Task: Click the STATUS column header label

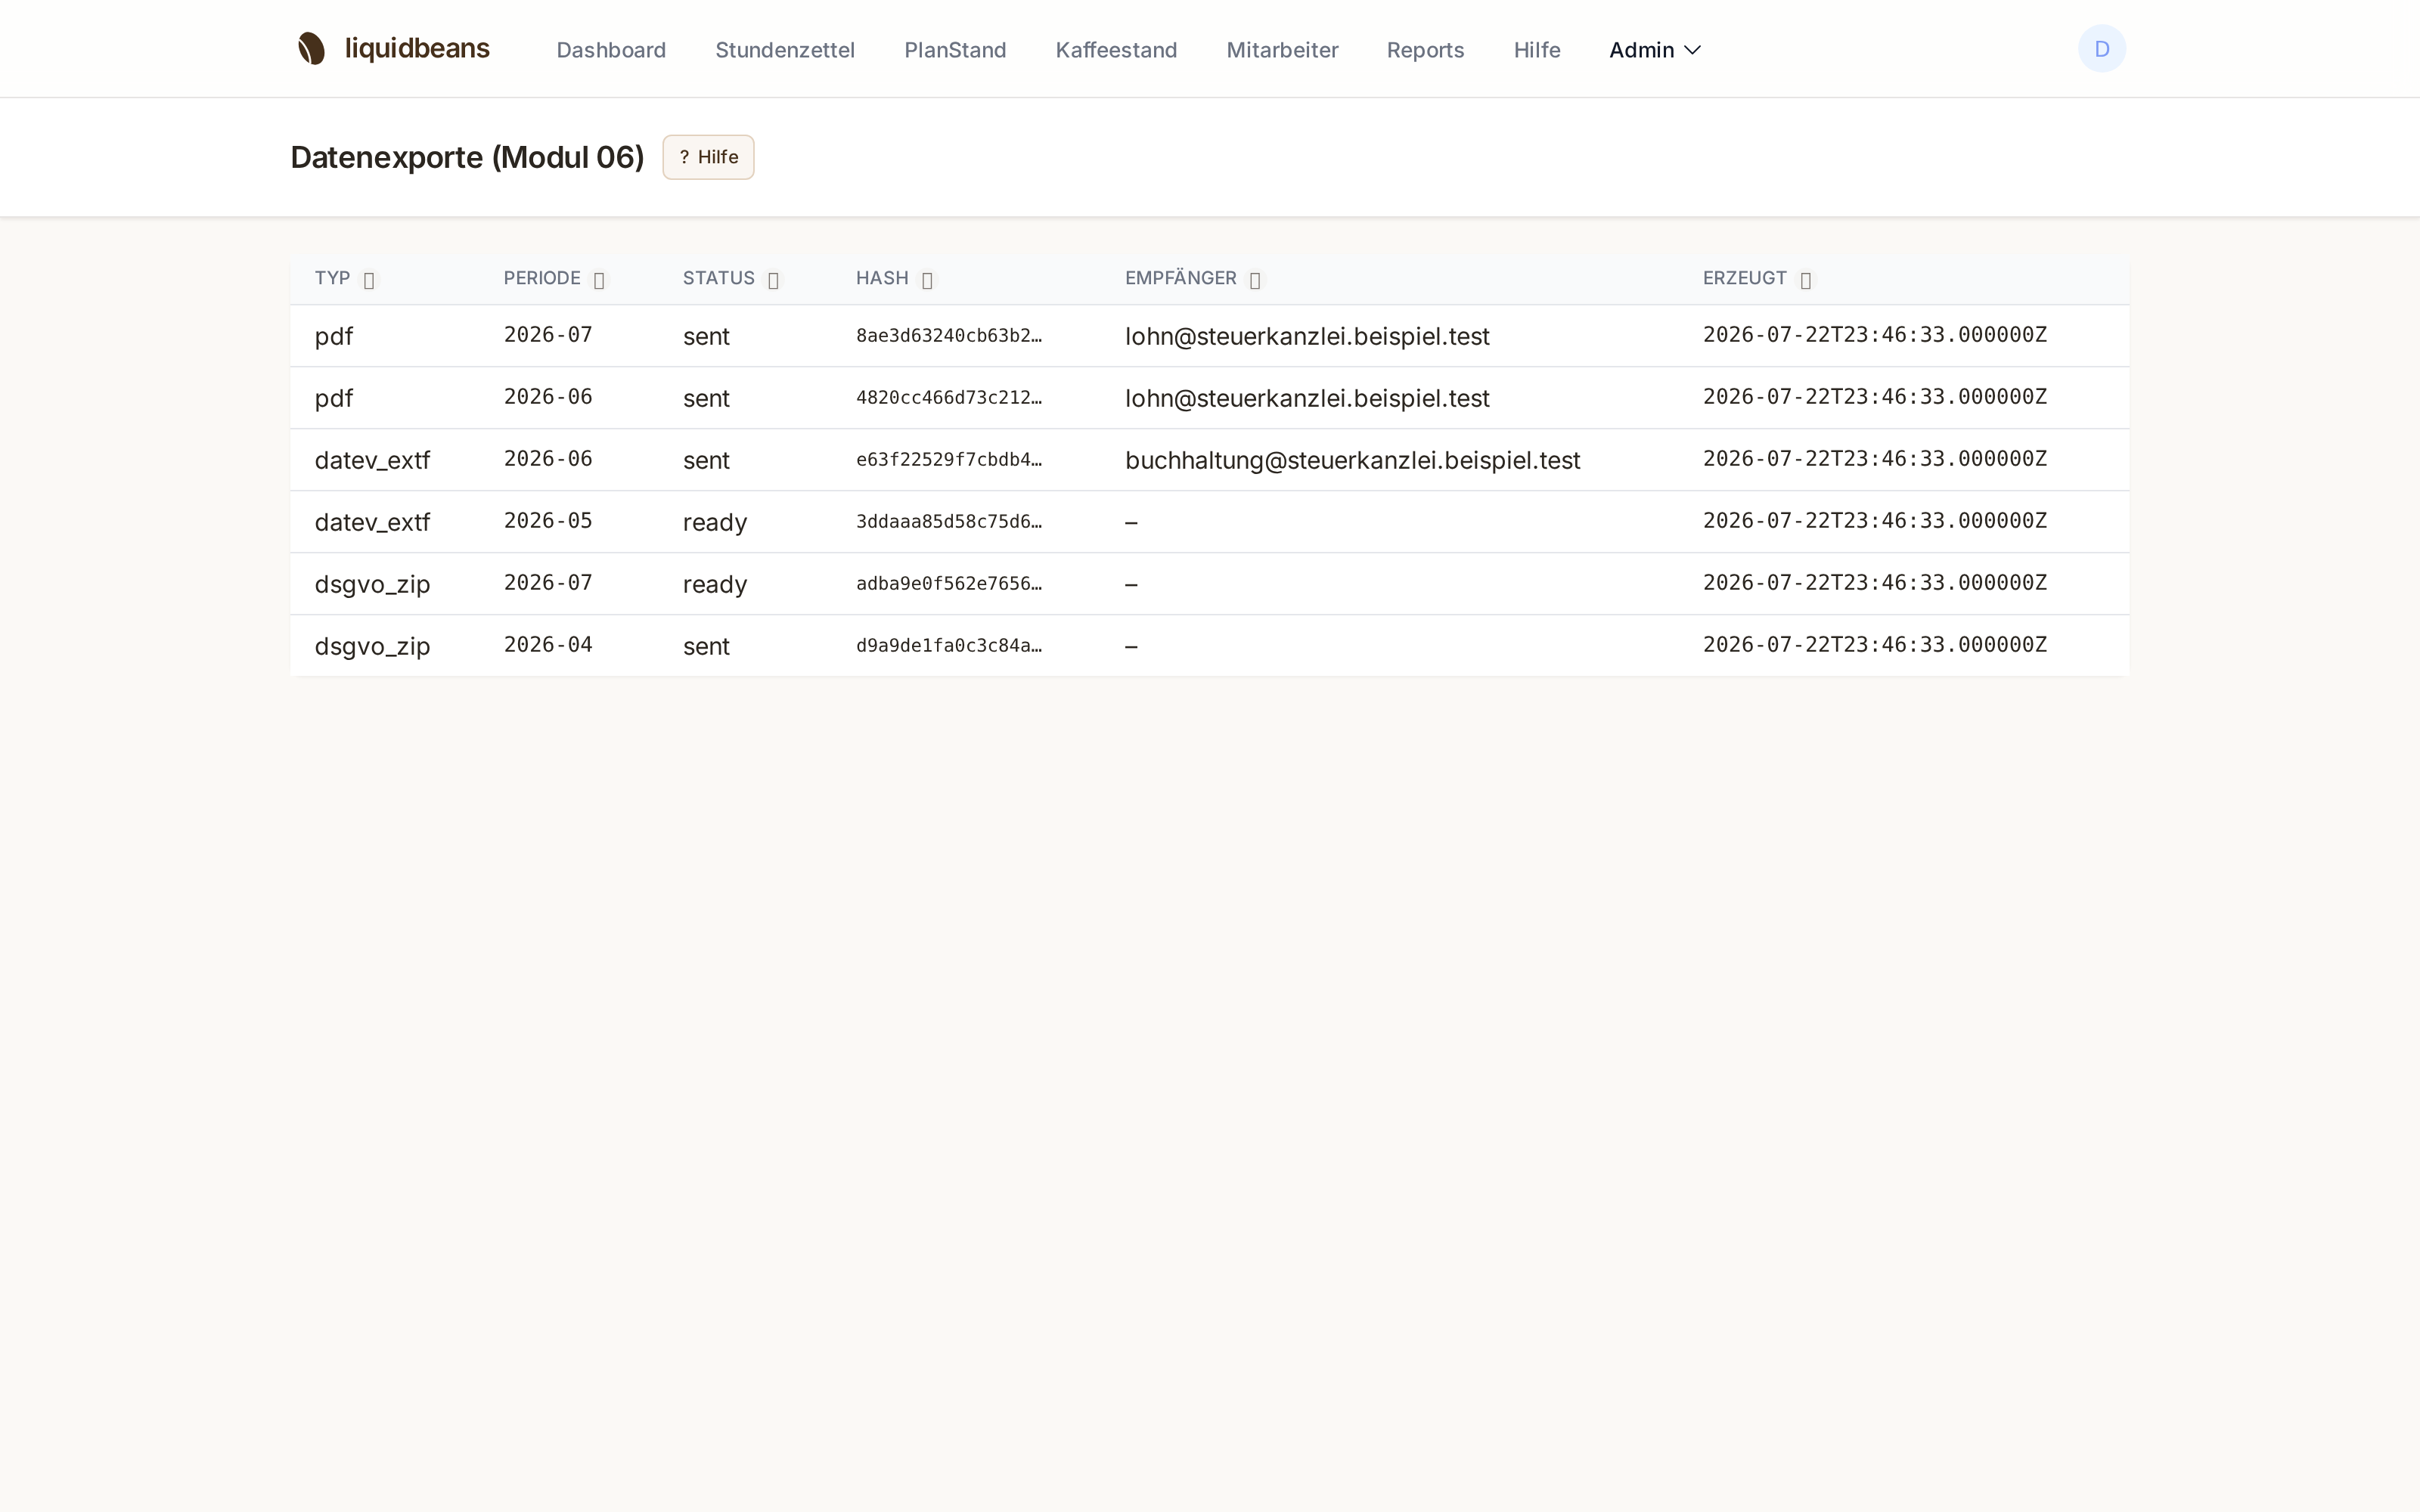Action: point(719,278)
